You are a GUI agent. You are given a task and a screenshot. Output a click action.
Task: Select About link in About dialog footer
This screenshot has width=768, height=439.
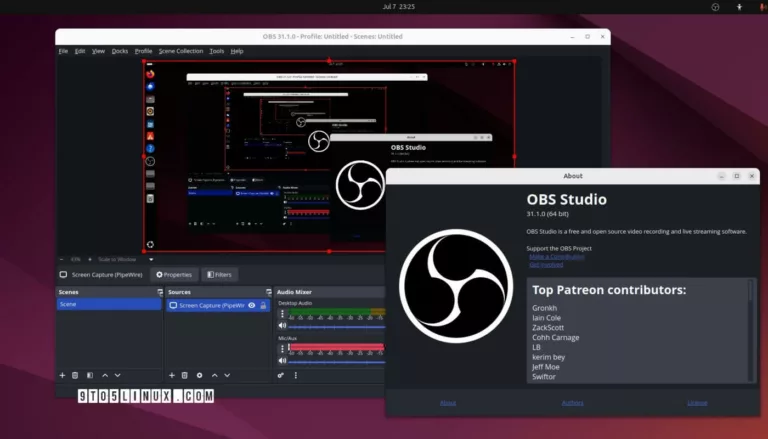click(448, 403)
